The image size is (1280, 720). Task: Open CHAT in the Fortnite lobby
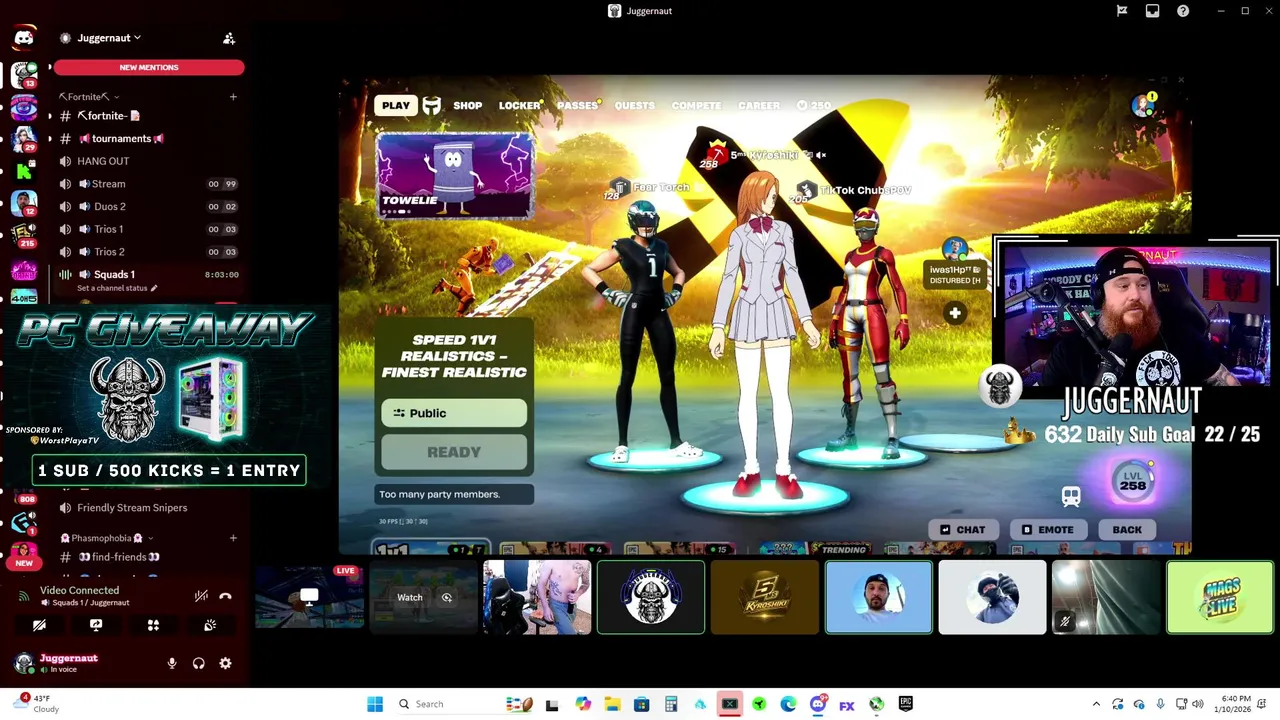(963, 530)
